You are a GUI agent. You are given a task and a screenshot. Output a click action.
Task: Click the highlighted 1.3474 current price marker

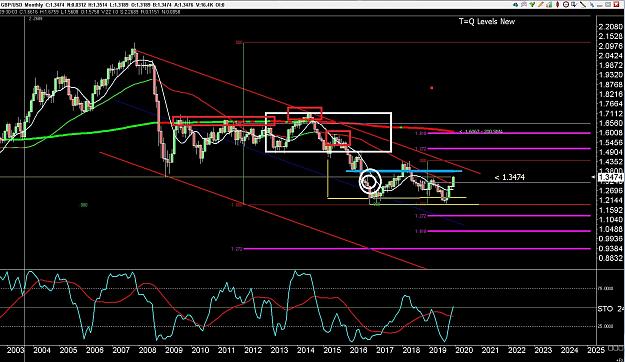point(611,177)
